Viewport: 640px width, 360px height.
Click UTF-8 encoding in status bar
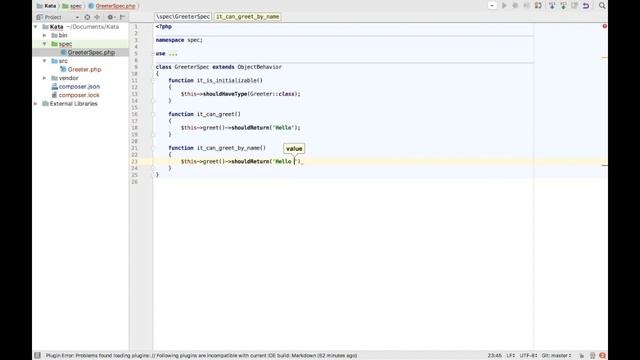[x=528, y=356]
